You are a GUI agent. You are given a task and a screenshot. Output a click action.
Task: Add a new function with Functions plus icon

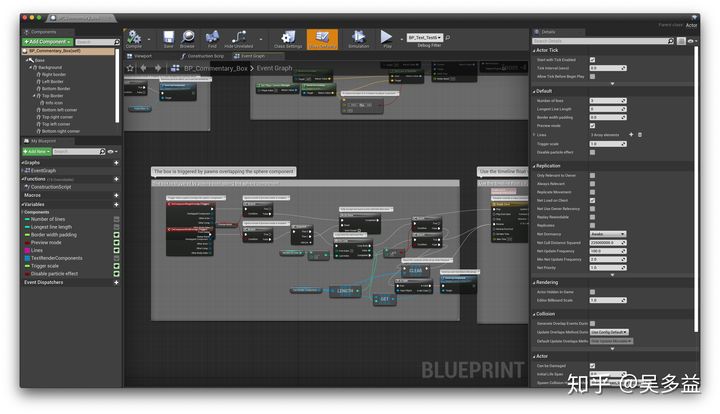(x=116, y=179)
